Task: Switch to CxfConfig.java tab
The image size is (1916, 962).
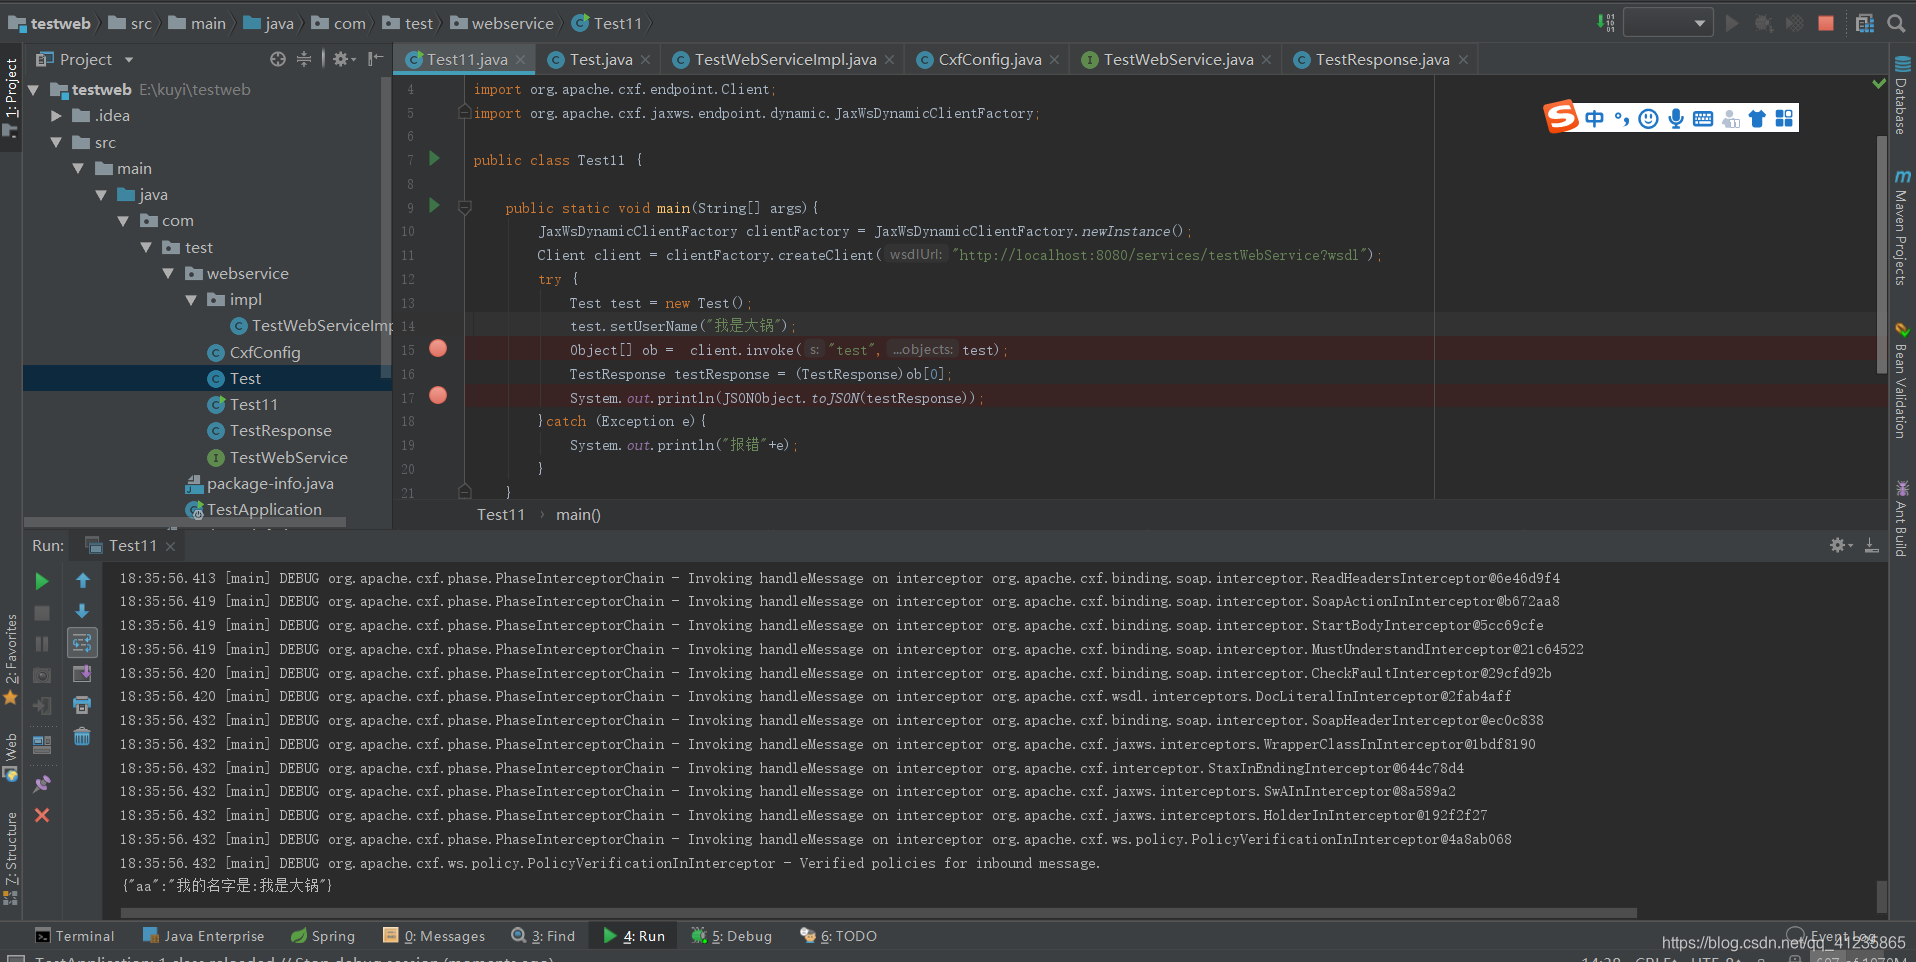Action: [989, 60]
